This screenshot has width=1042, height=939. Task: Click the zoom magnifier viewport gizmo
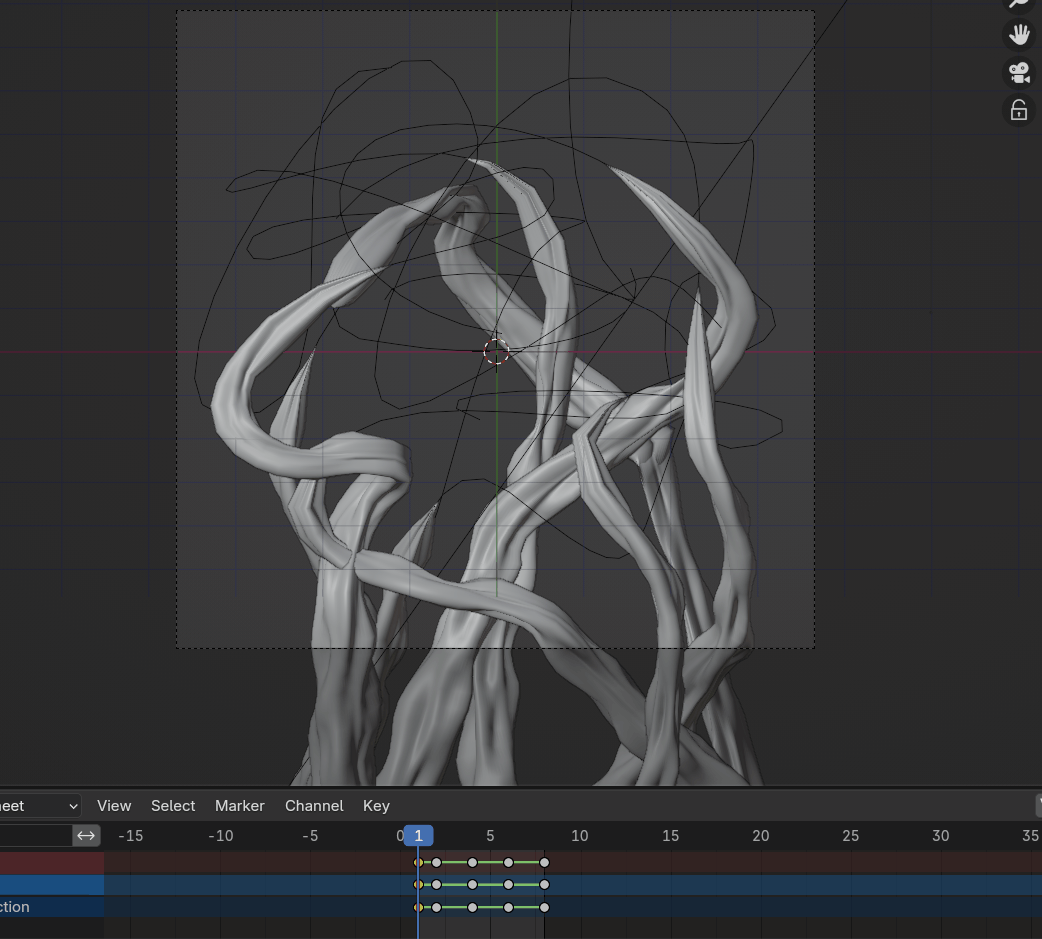[1018, 4]
